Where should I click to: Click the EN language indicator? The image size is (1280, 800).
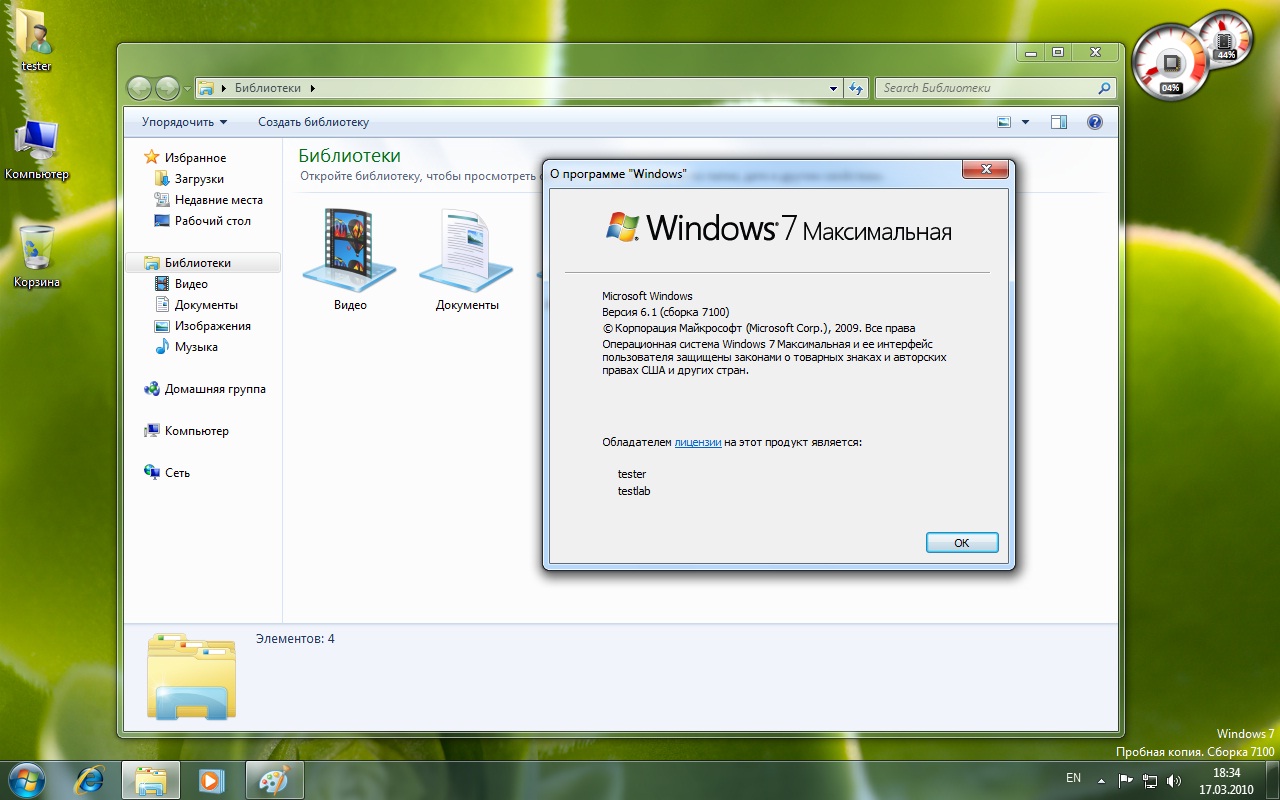click(1073, 778)
